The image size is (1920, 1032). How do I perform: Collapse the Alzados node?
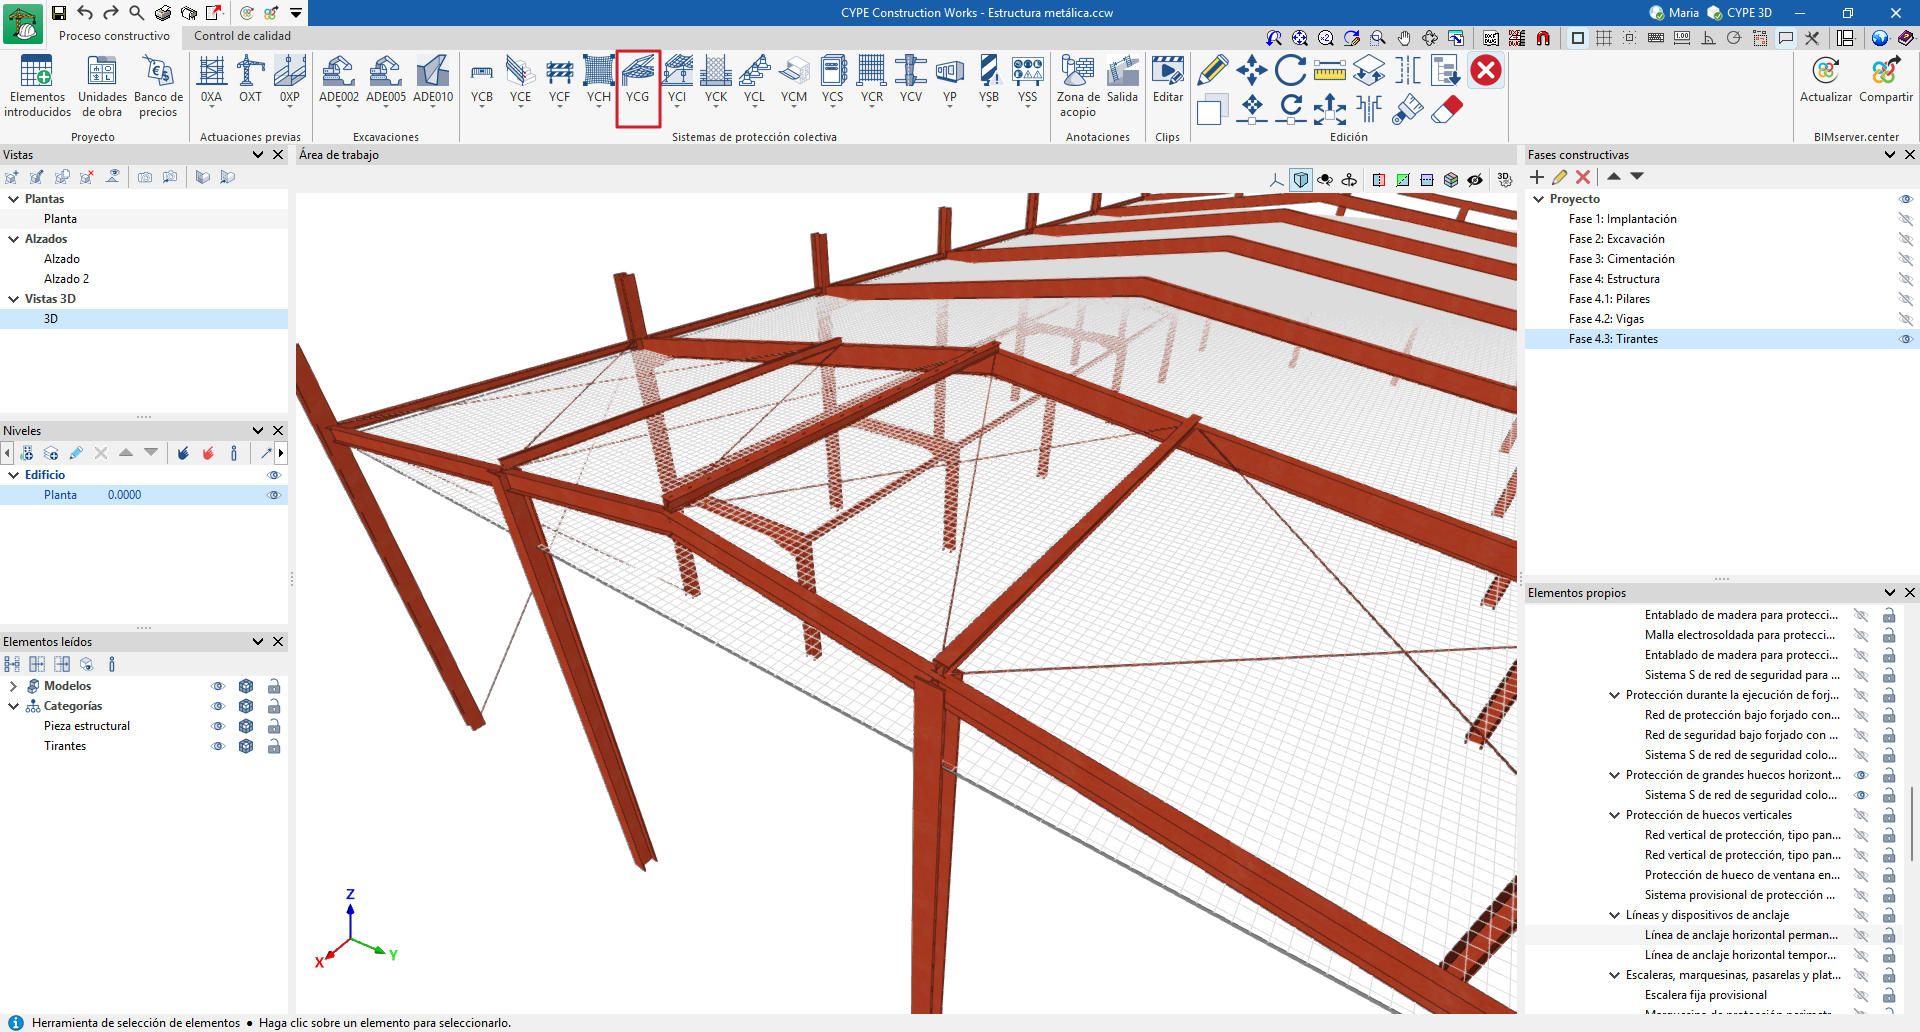[14, 239]
